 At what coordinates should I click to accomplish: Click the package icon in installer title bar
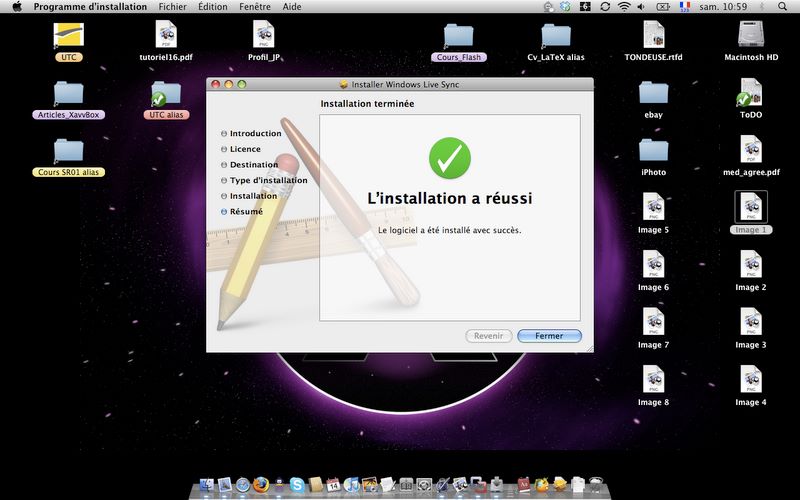click(x=344, y=84)
